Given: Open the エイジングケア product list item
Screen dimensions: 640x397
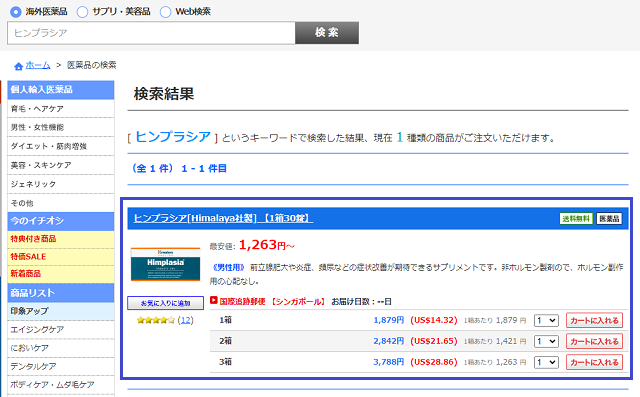Looking at the screenshot, I should [x=61, y=330].
